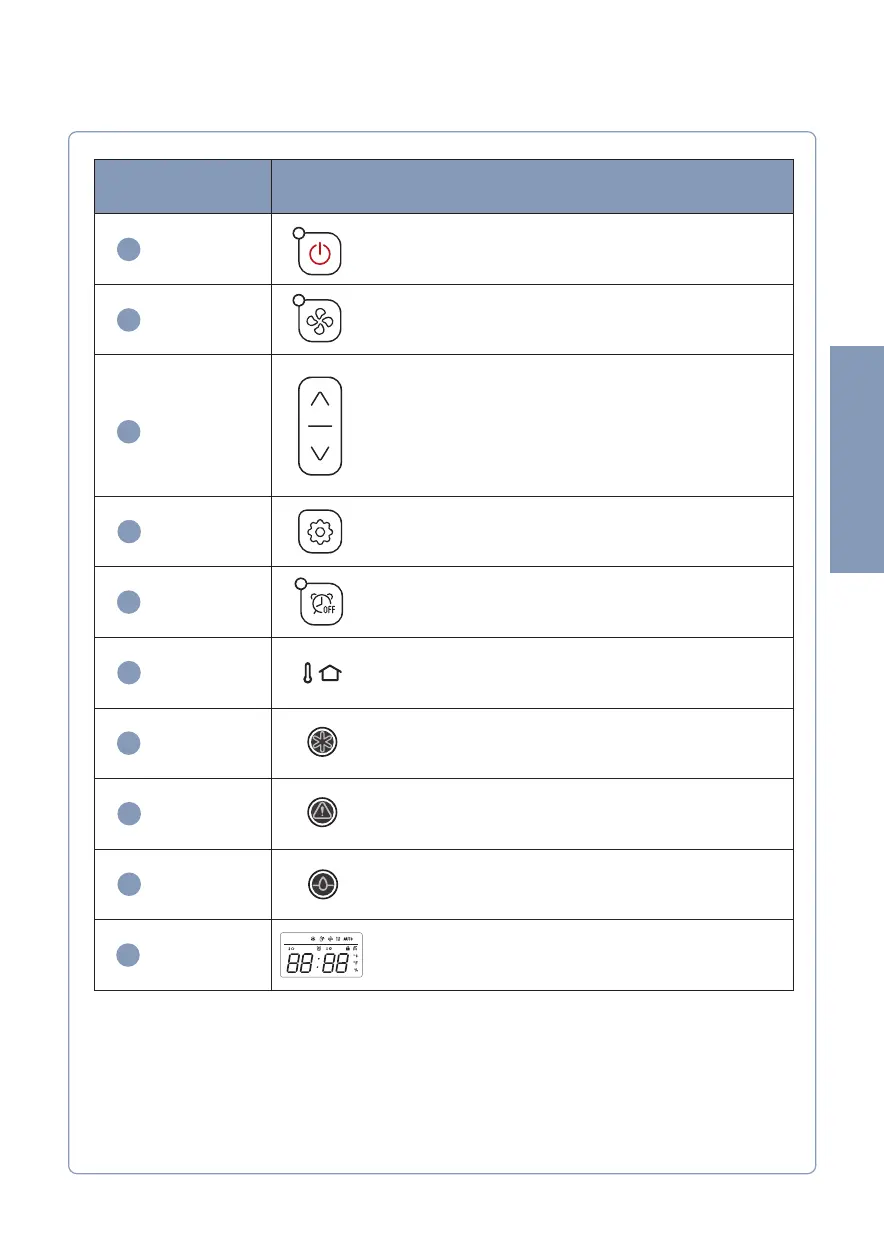Click the grey circle in the arrow rocker row

[x=127, y=431]
